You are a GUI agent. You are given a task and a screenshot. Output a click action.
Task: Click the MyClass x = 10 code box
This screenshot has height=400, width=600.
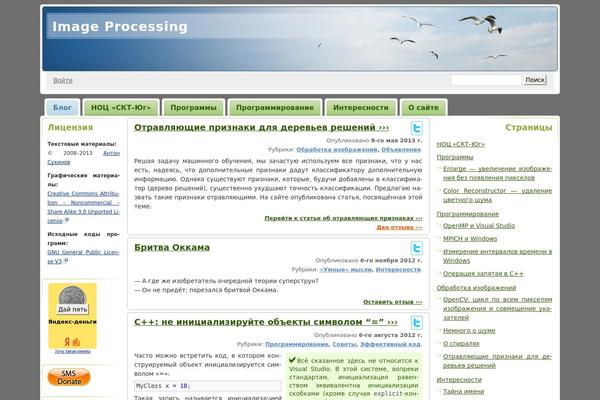[x=208, y=386]
